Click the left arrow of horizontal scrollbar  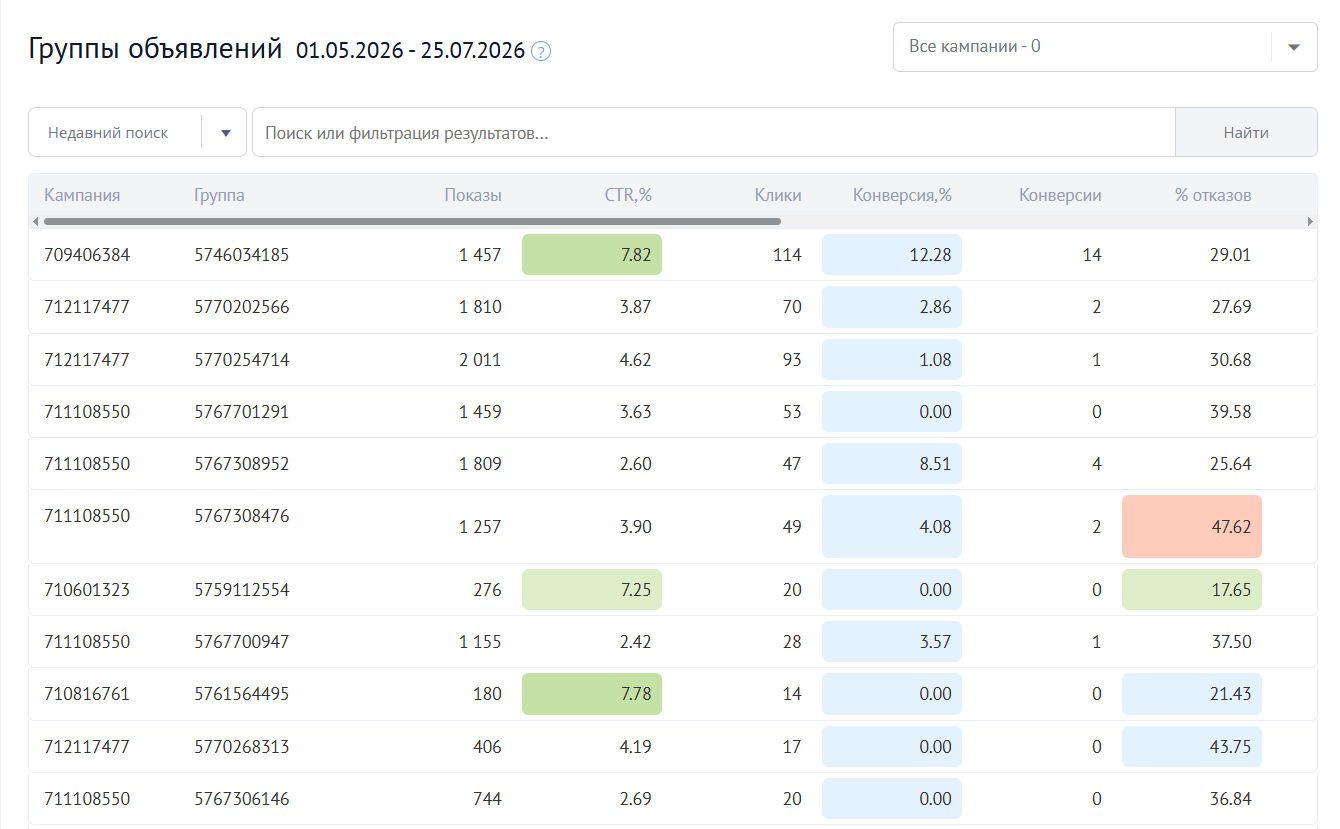pyautogui.click(x=36, y=221)
